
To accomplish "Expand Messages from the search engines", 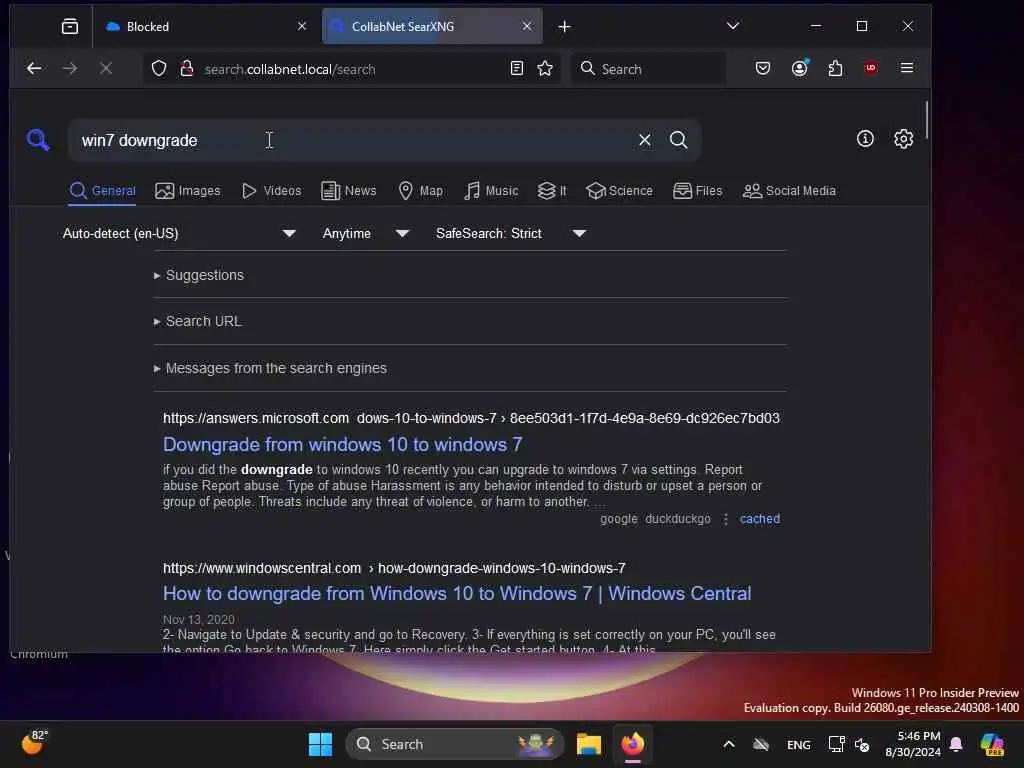I will [270, 368].
